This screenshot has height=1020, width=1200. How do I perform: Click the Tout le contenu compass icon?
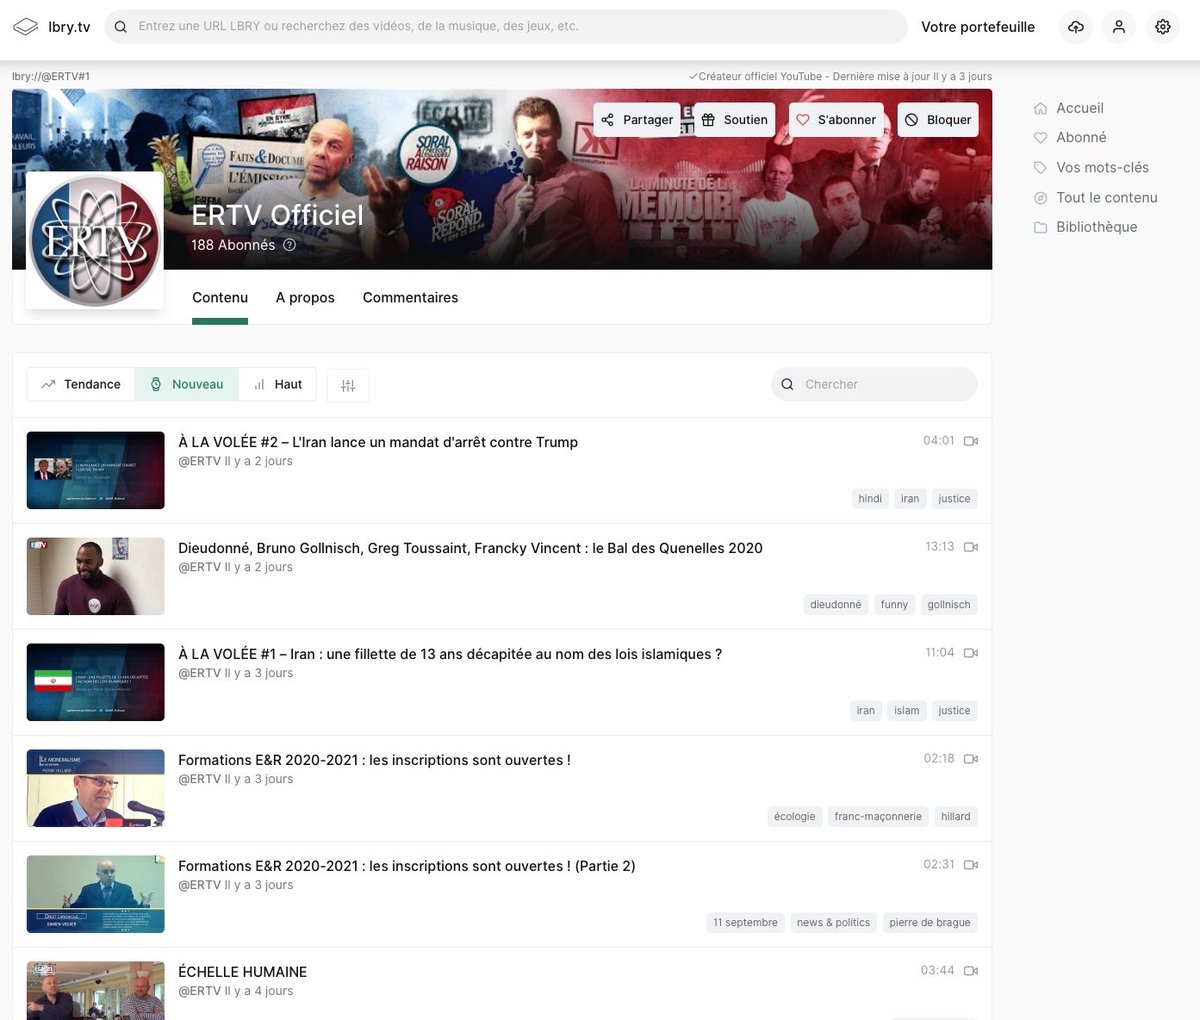tap(1041, 198)
